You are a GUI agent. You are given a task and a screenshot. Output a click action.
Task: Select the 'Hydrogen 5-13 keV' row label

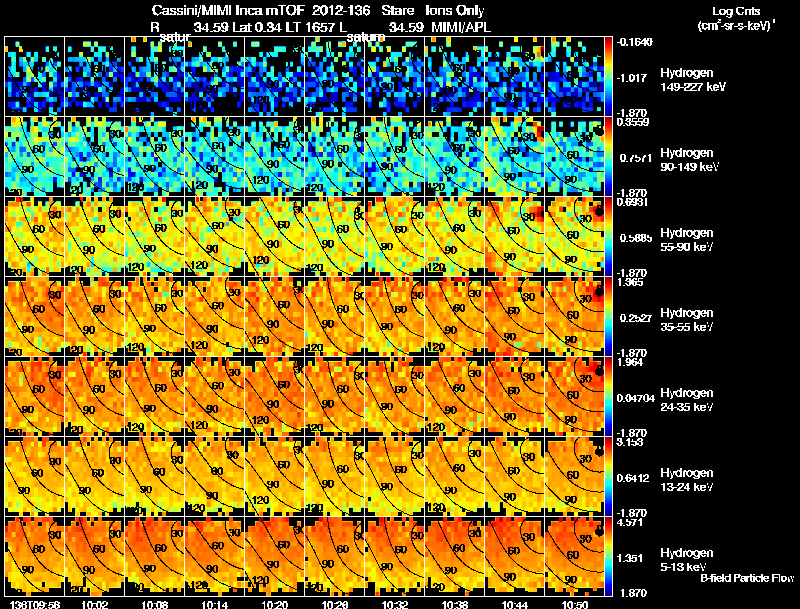(x=686, y=560)
